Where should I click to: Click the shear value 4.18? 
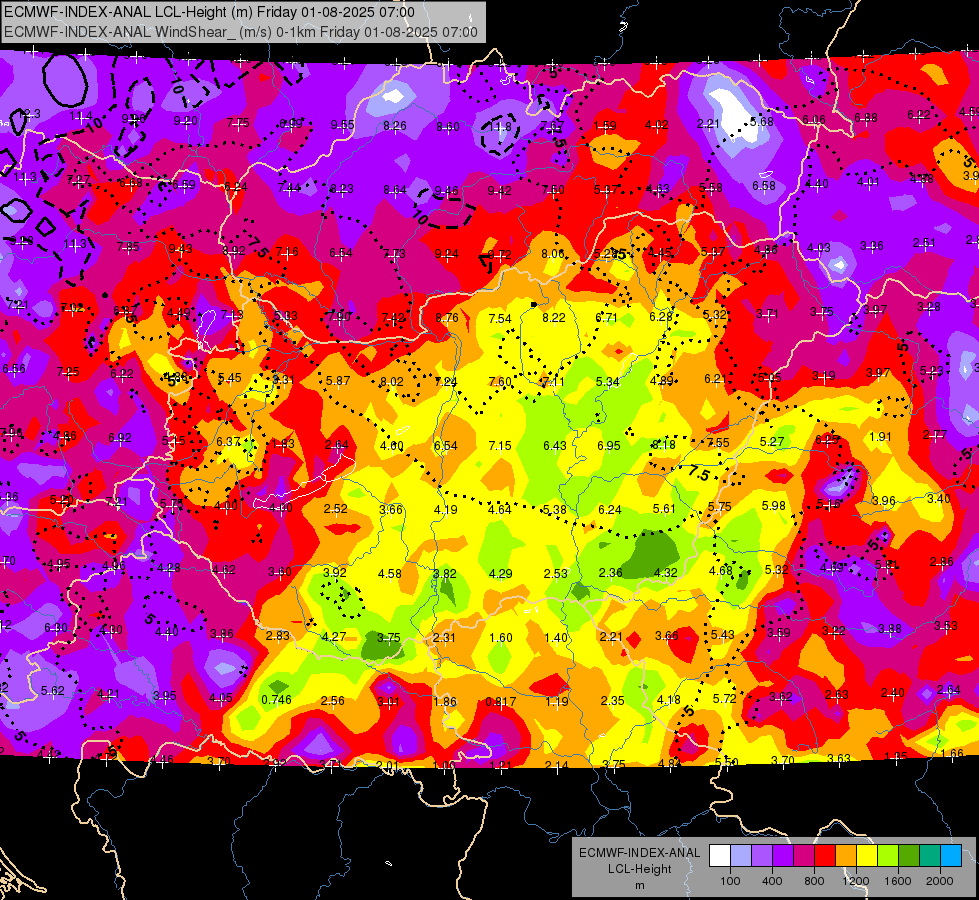(669, 700)
